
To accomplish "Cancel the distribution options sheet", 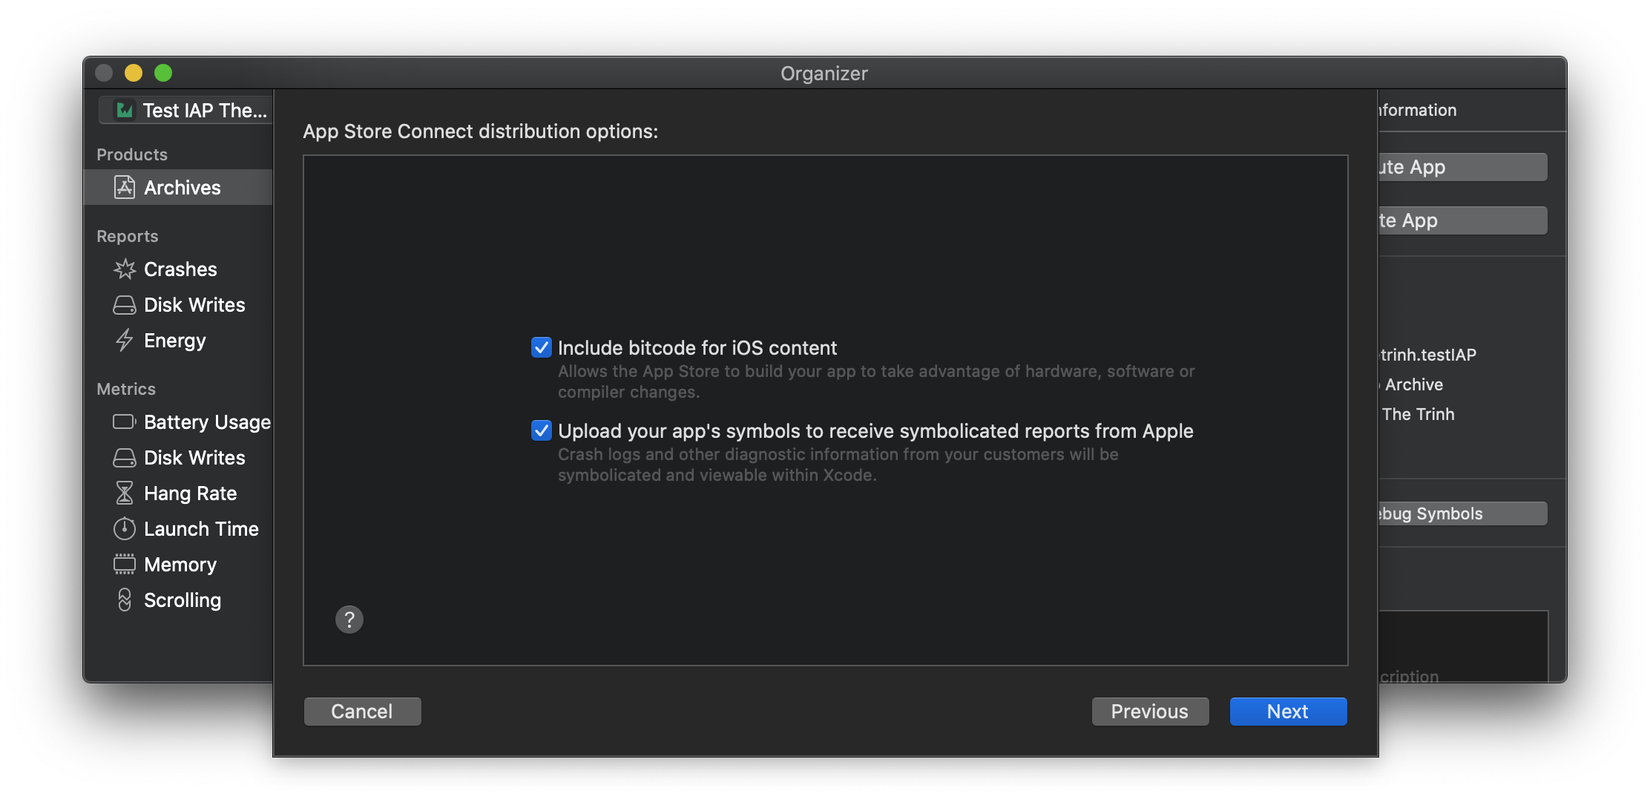I will (x=362, y=711).
